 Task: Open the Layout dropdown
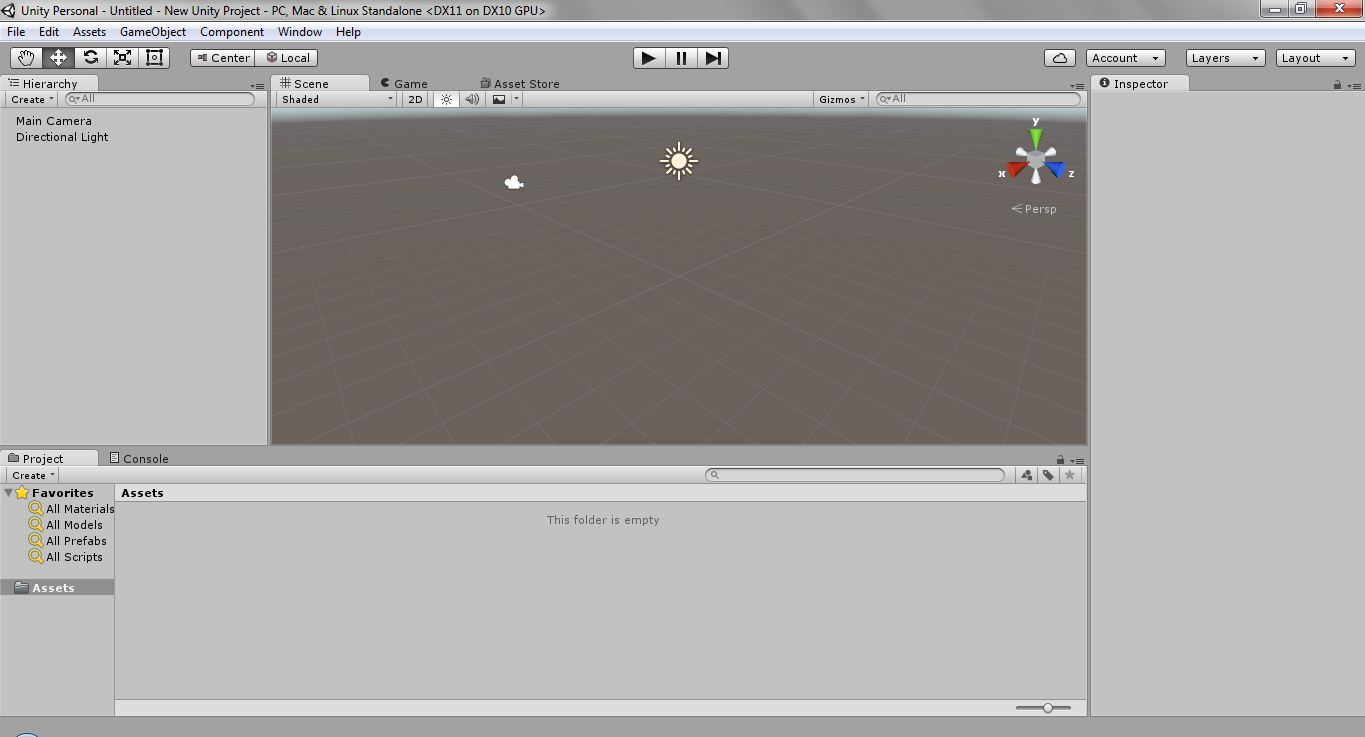click(1314, 57)
